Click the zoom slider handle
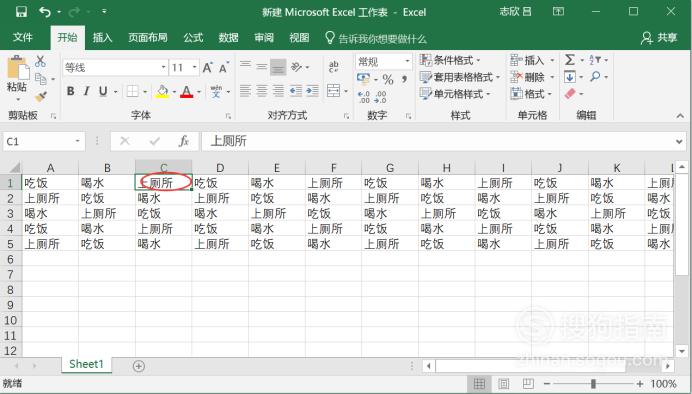This screenshot has height=394, width=692. point(594,384)
